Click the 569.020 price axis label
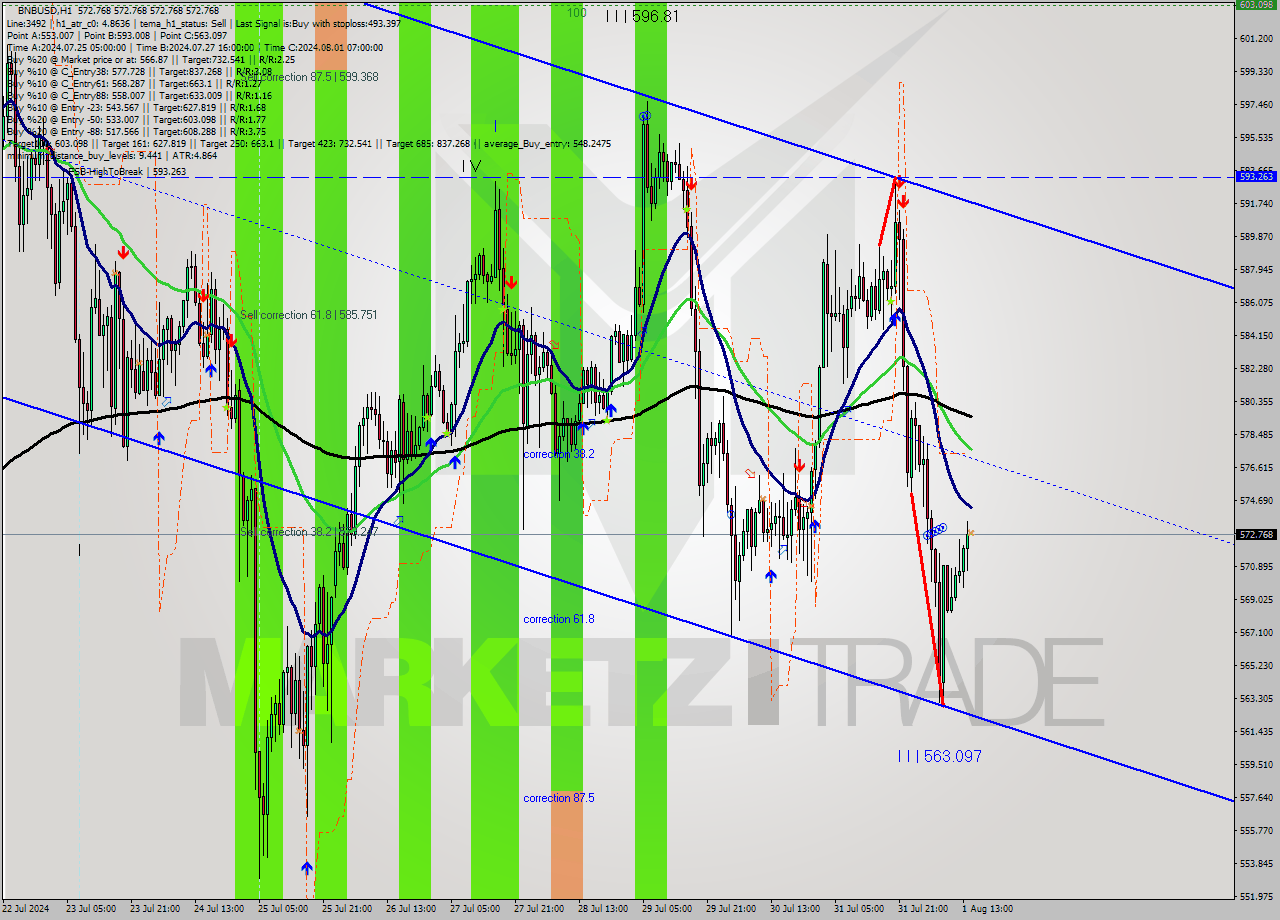 tap(1255, 599)
